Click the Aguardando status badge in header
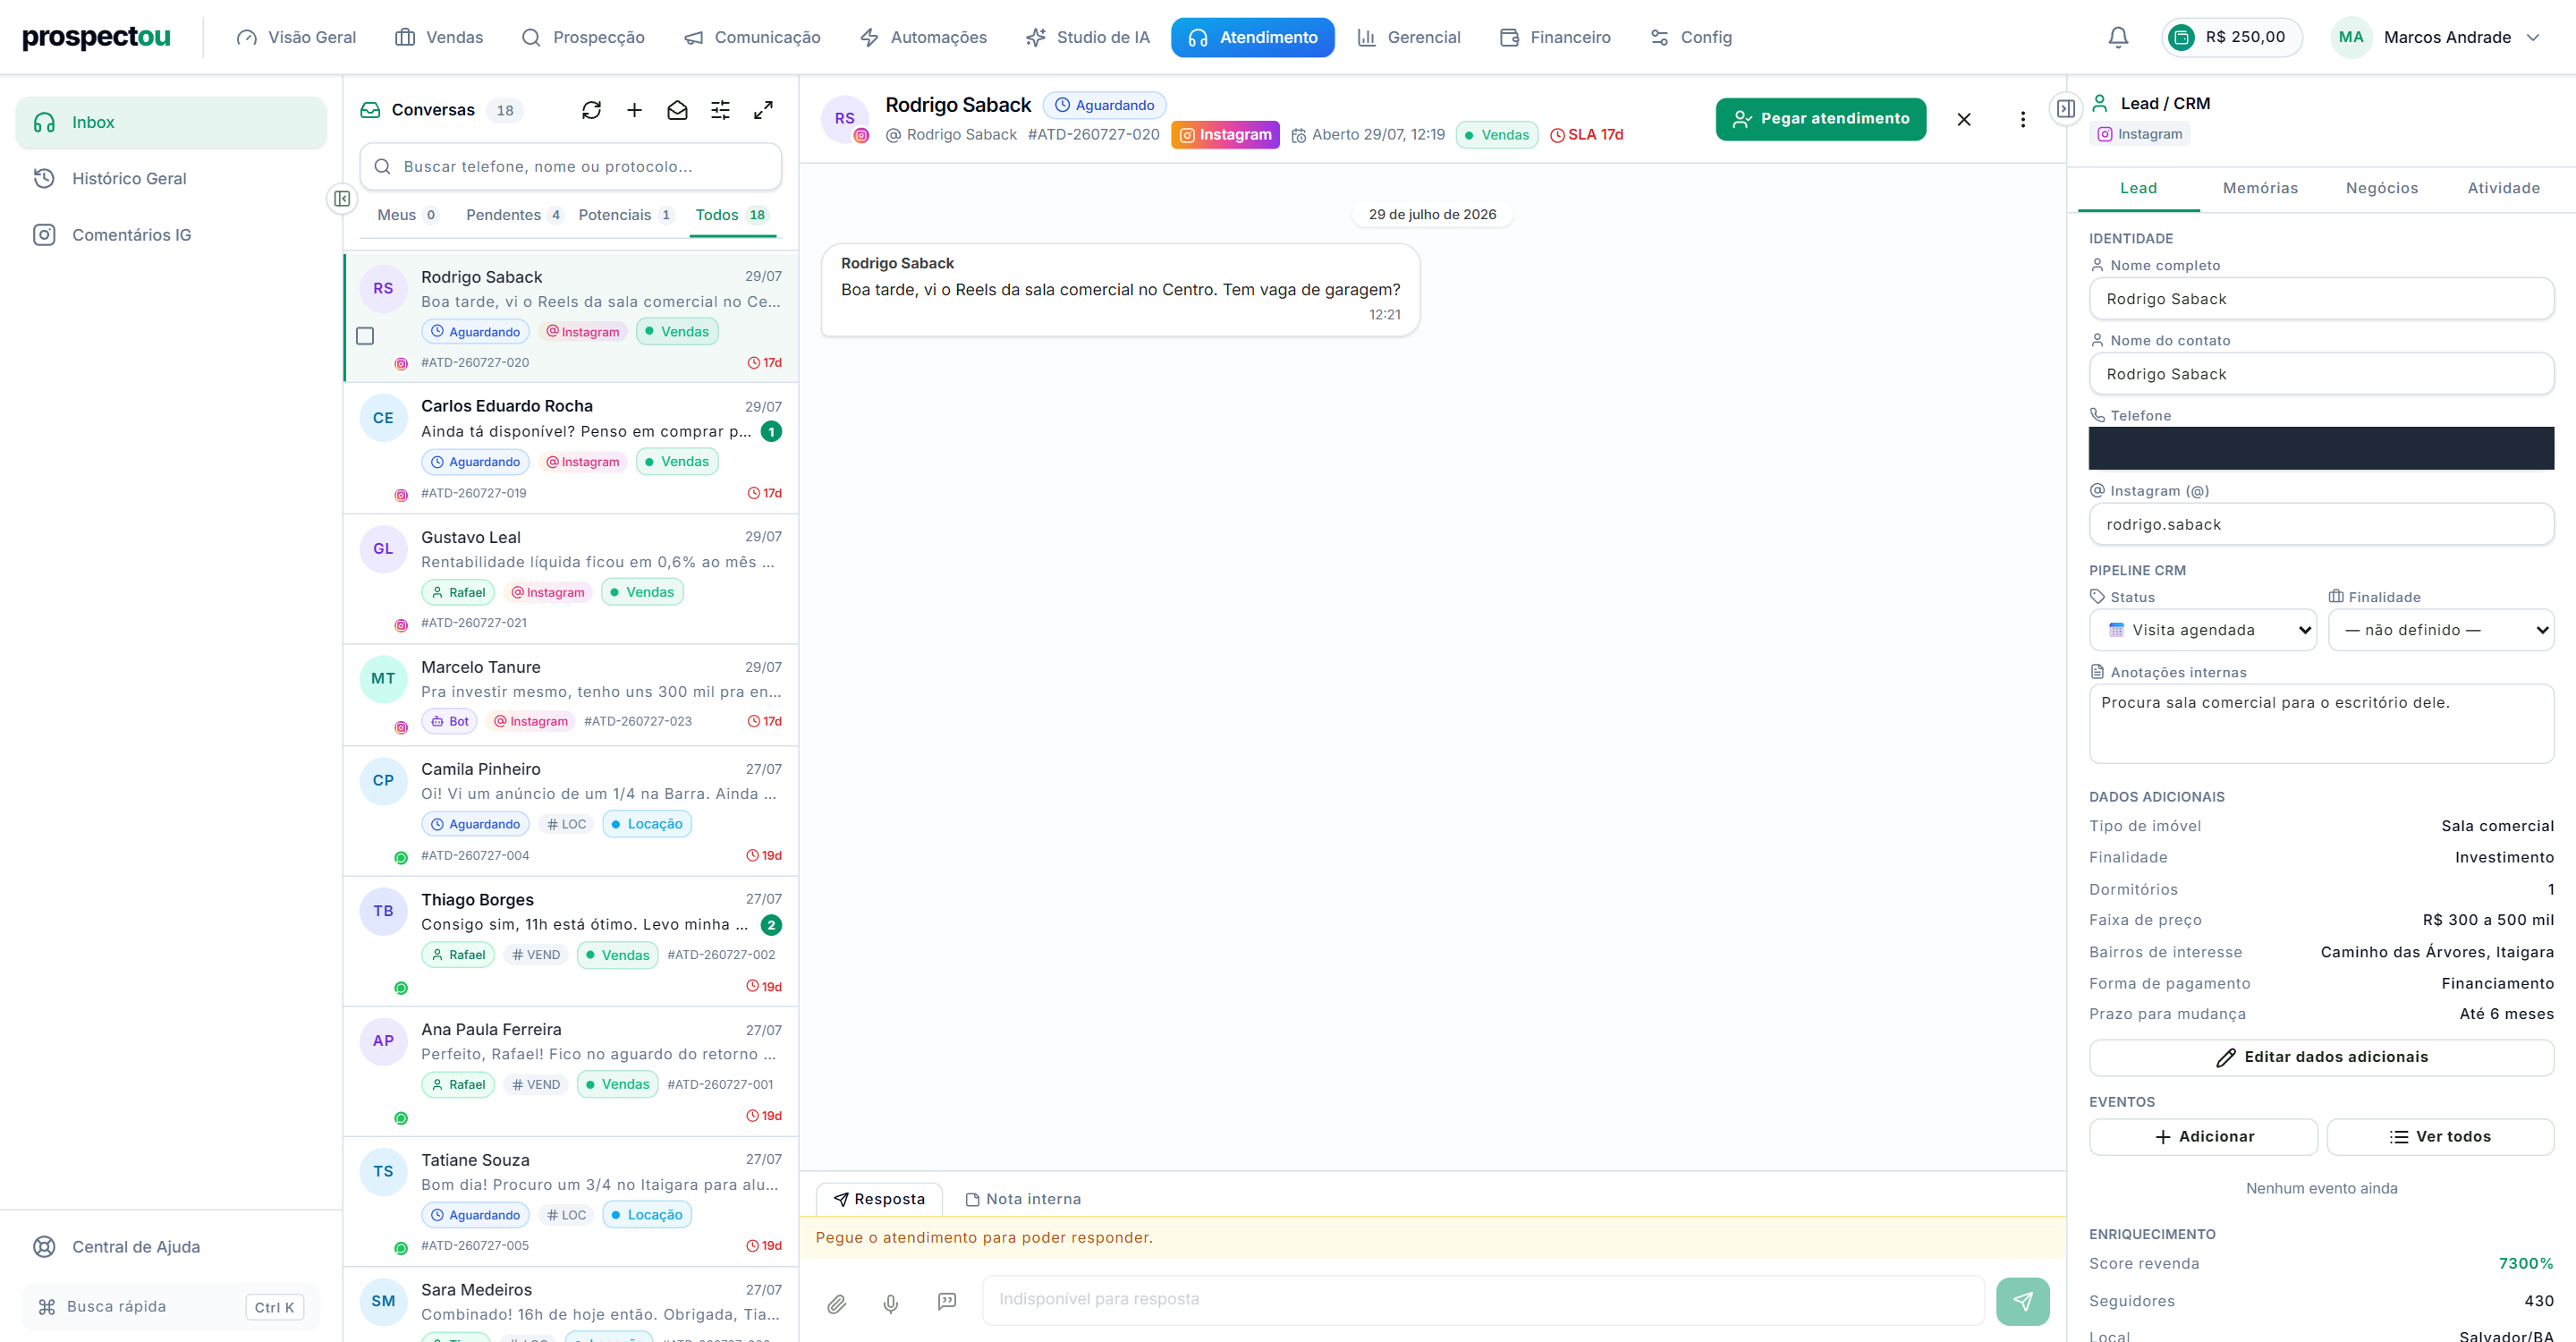Image resolution: width=2576 pixels, height=1342 pixels. pos(1105,105)
